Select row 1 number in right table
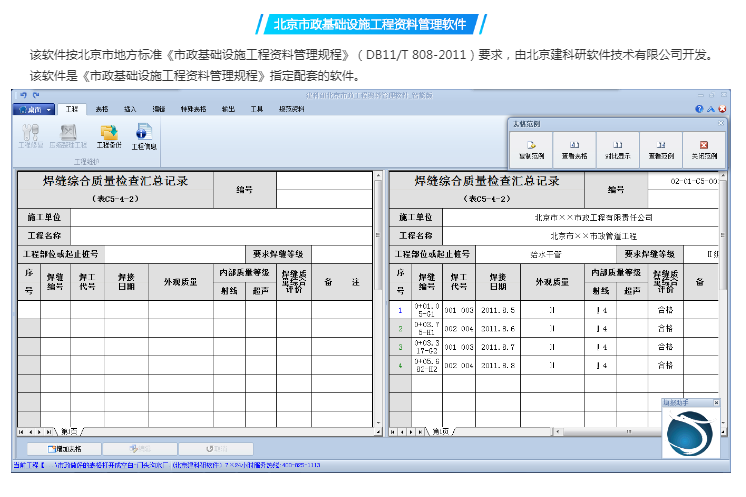Screen dimensions: 746x497 400,310
